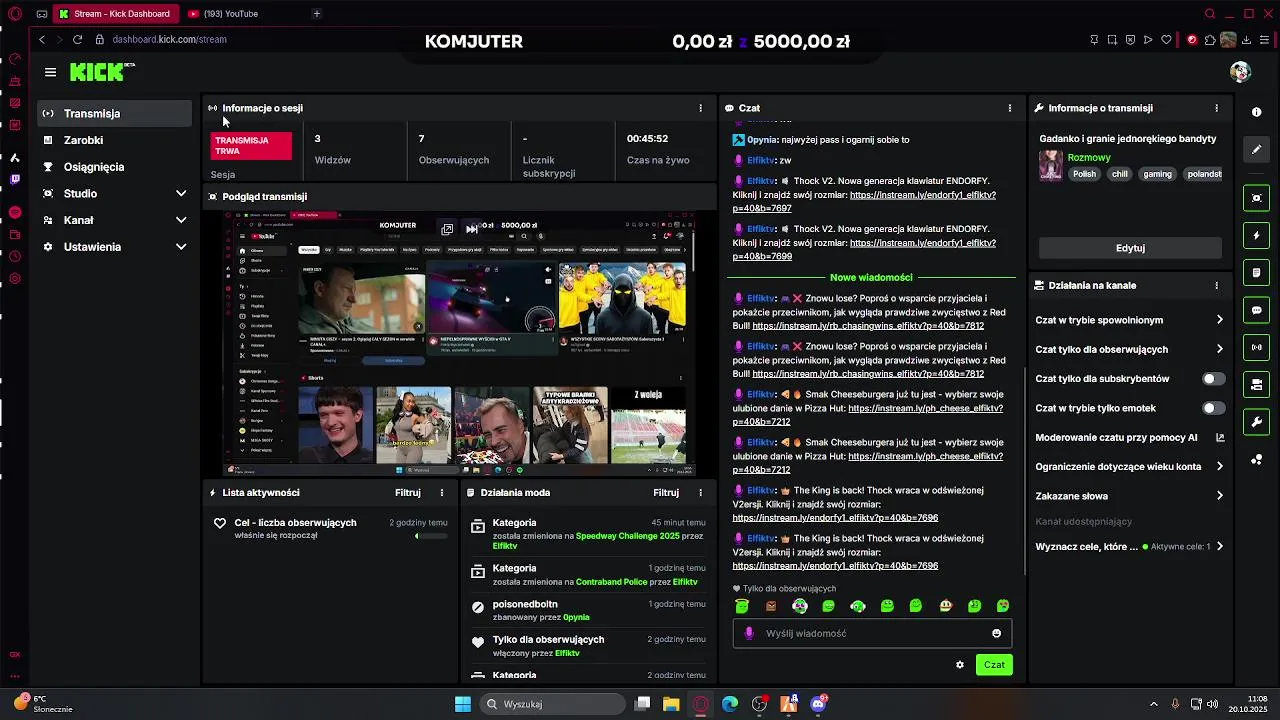Click the Windows Start button
This screenshot has width=1280, height=720.
coord(463,704)
